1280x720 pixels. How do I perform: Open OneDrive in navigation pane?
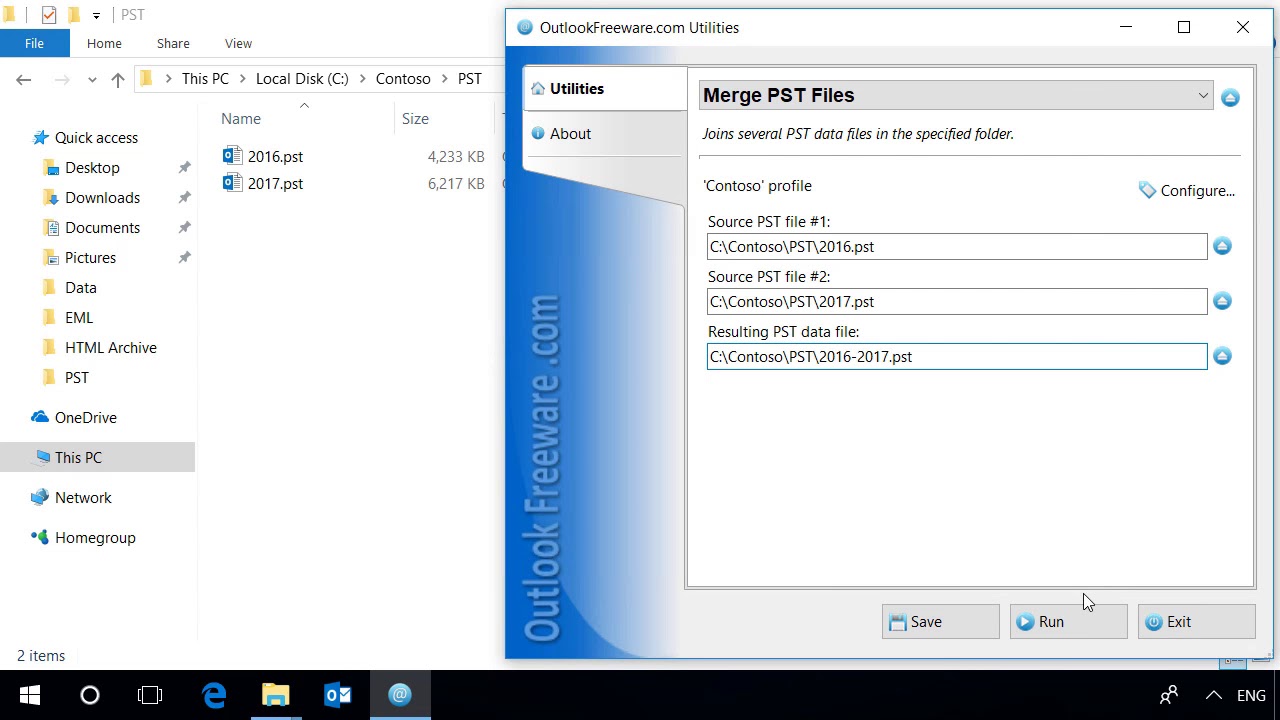[x=85, y=418]
